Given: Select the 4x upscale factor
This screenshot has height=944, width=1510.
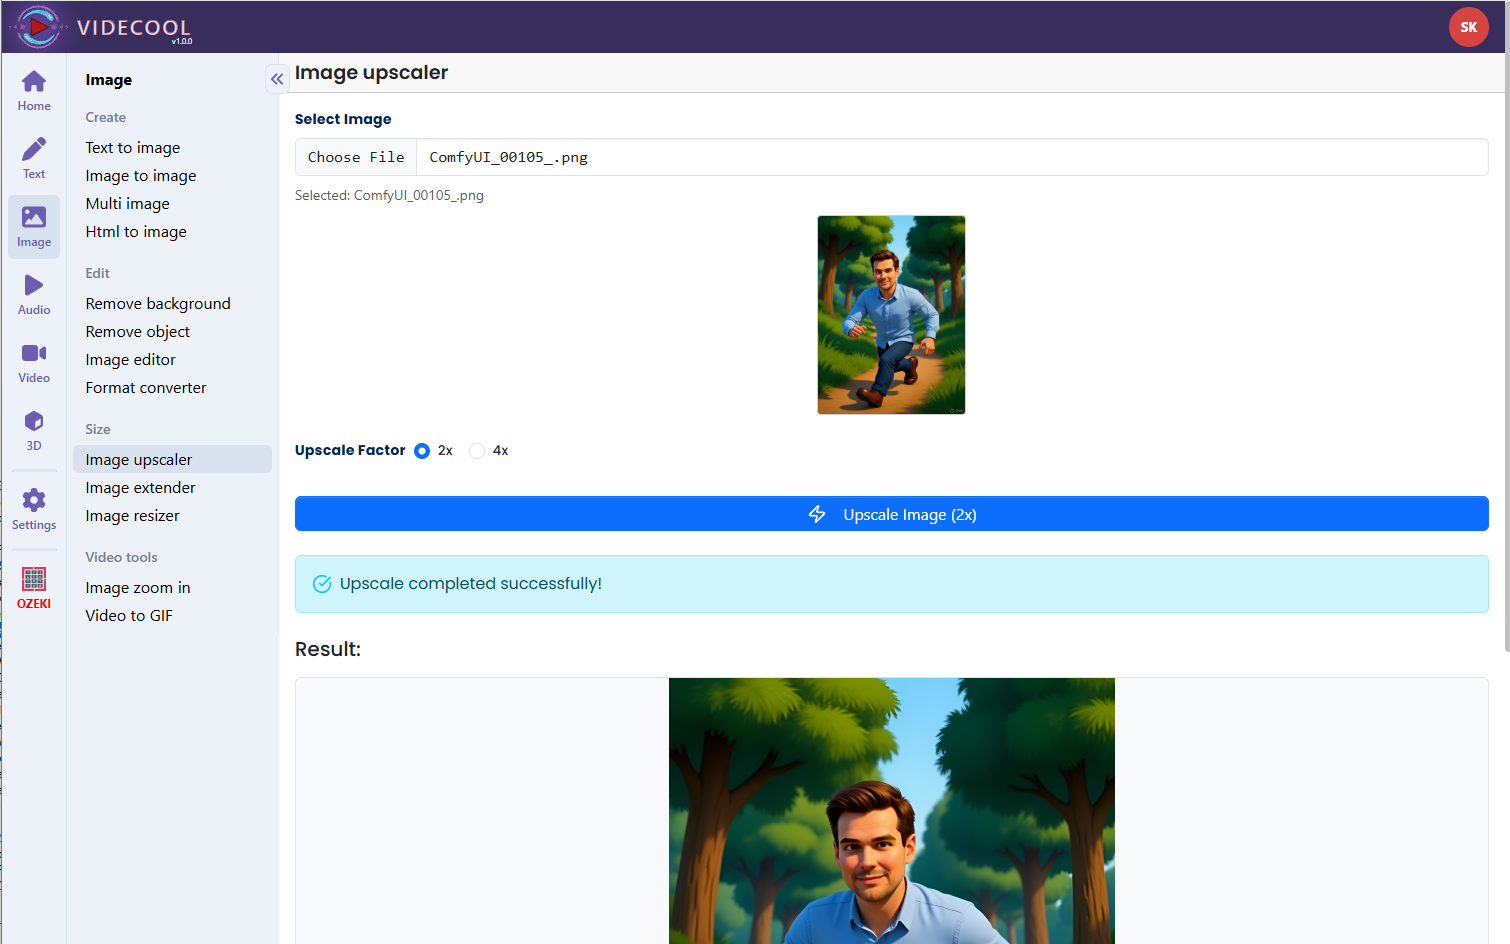Looking at the screenshot, I should [x=477, y=451].
